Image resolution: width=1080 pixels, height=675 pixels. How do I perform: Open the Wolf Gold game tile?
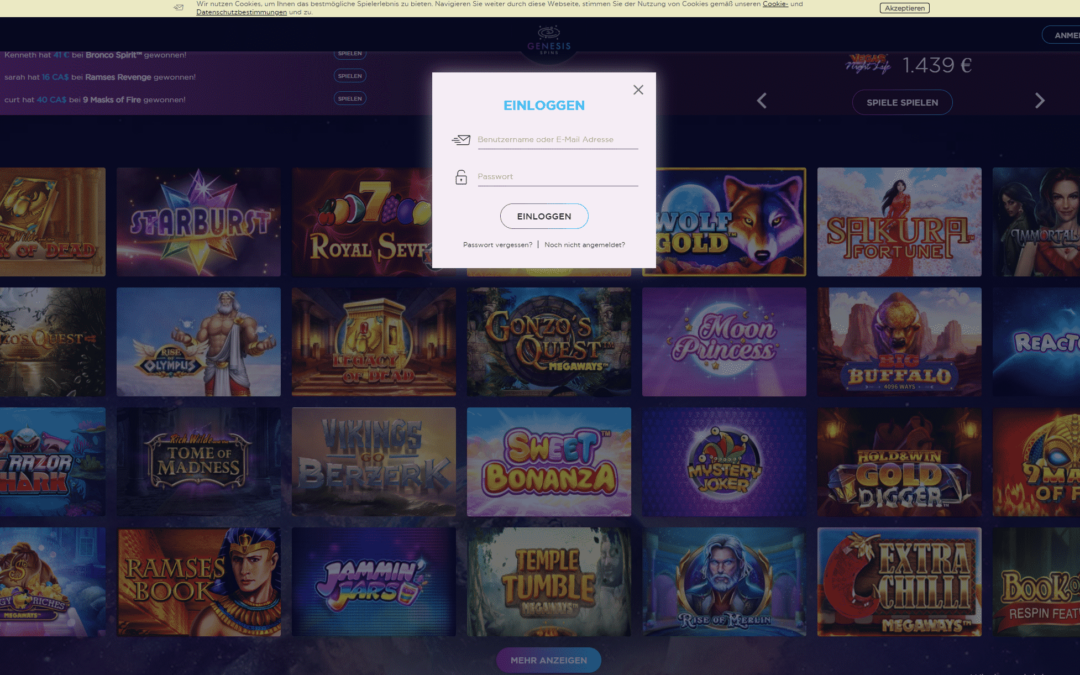tap(730, 222)
